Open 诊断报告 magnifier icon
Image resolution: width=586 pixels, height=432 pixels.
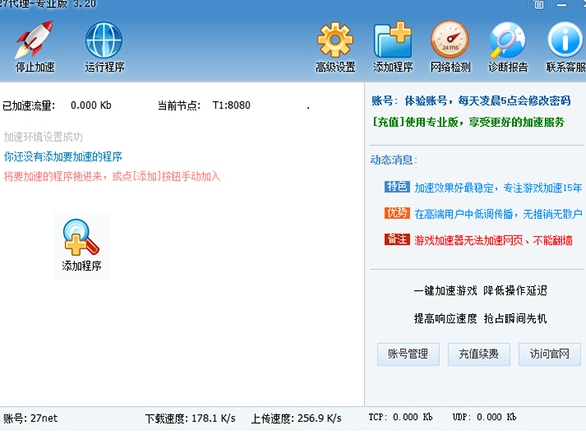point(508,40)
